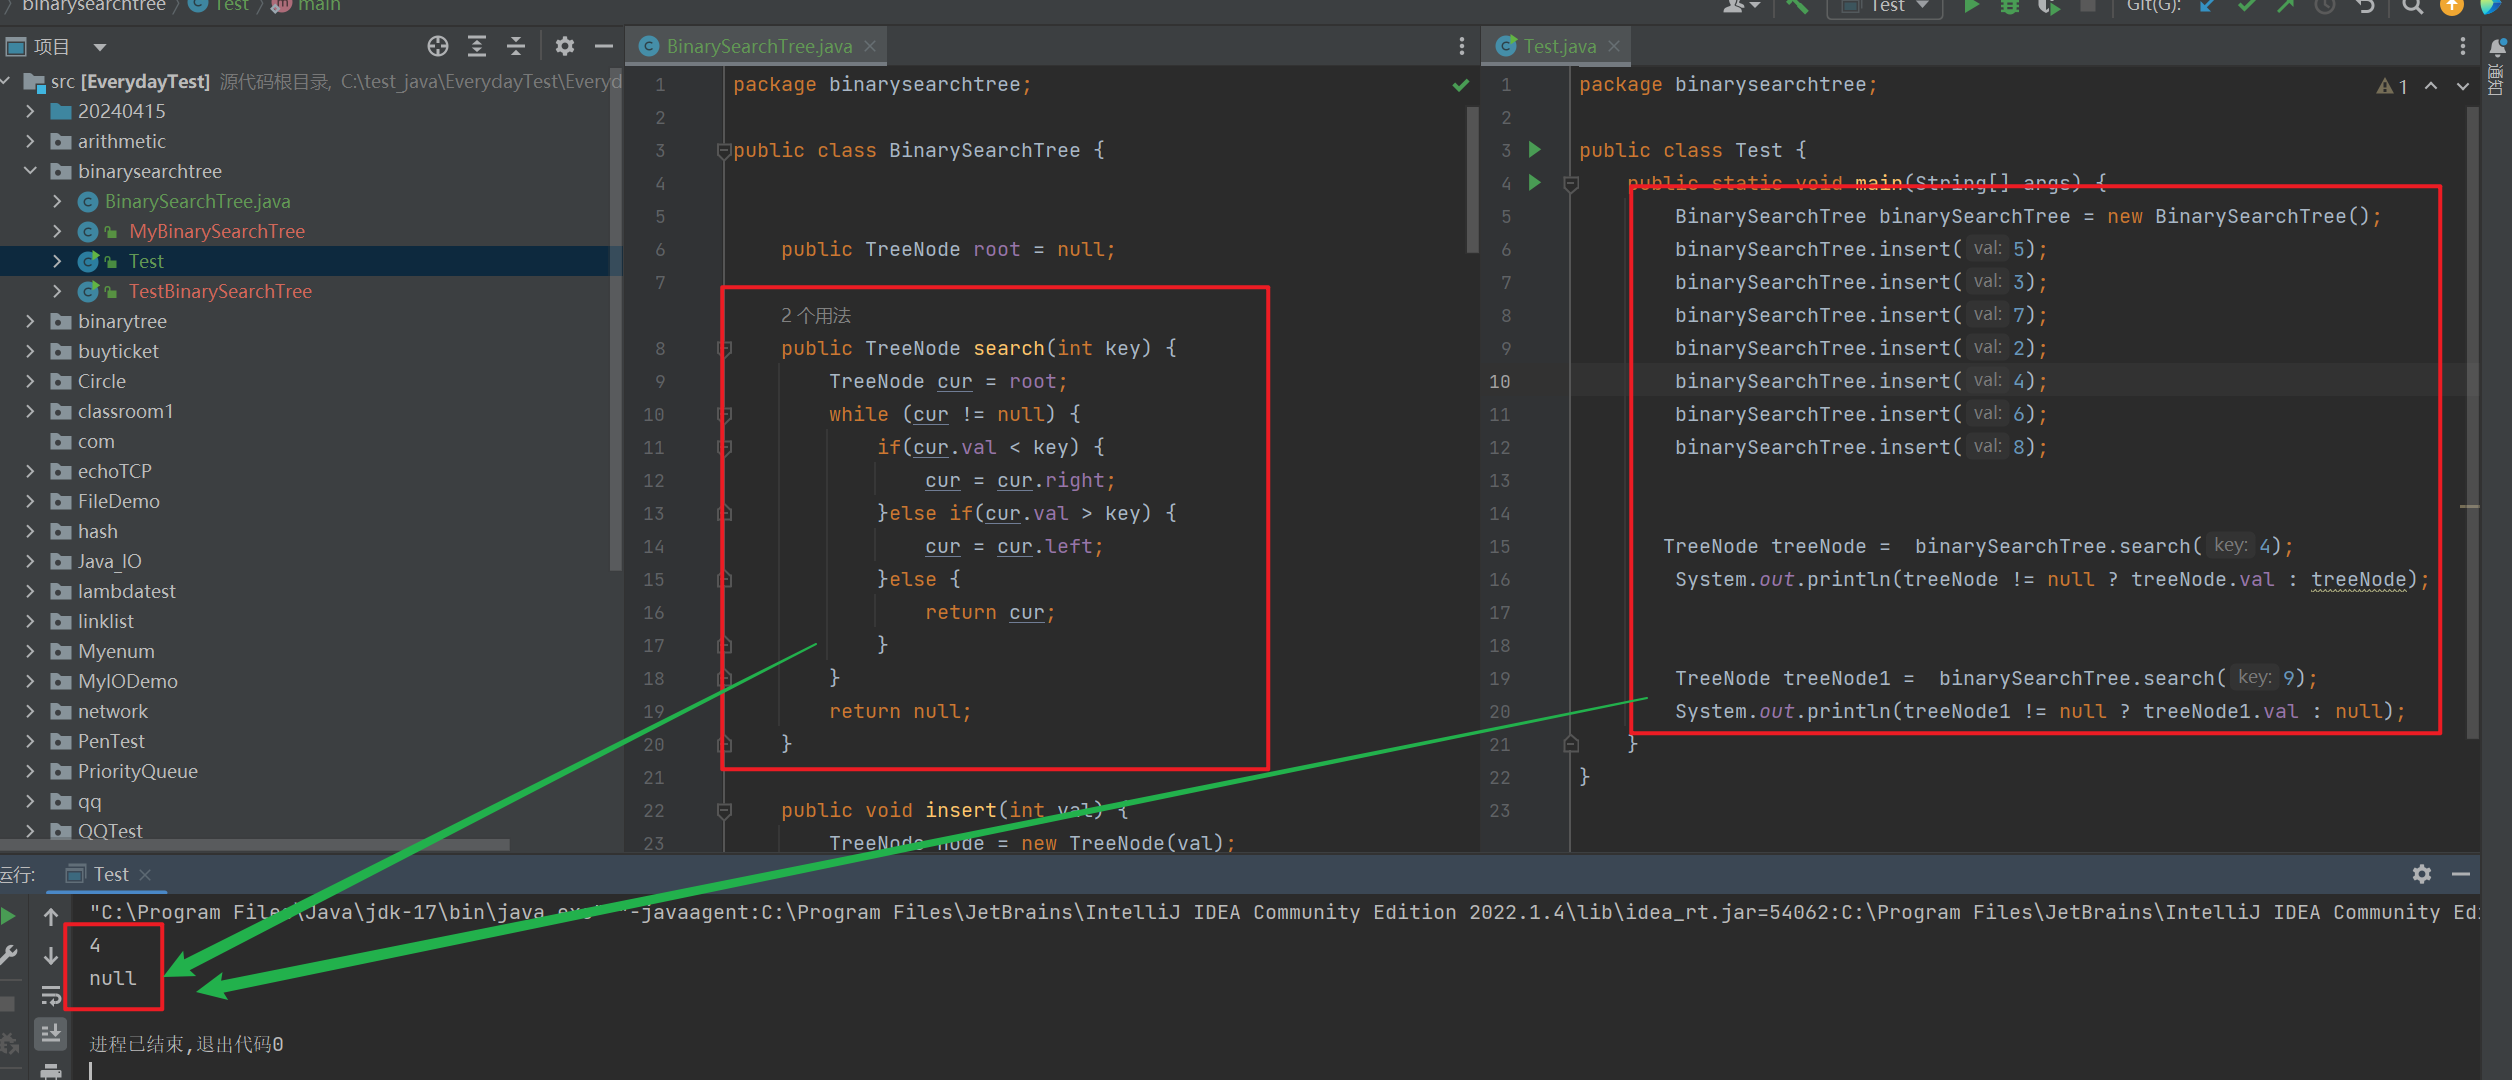Select the Circle folder in the tree

[x=102, y=381]
